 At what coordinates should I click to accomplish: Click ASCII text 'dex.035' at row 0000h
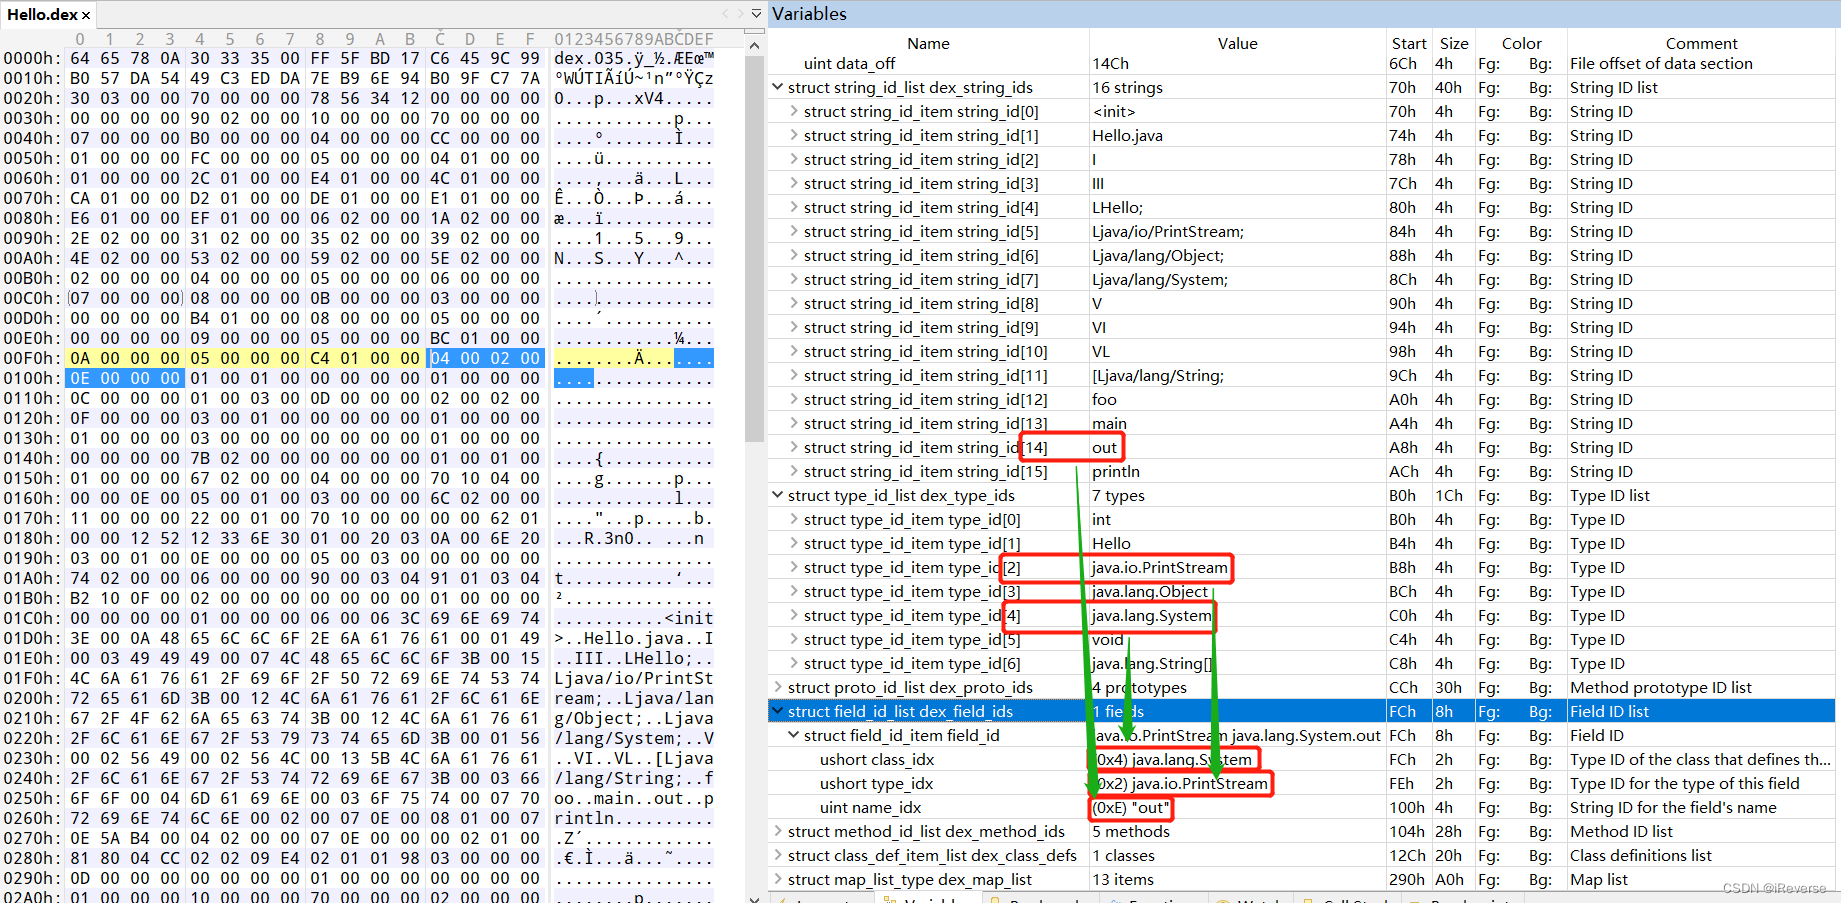point(589,58)
